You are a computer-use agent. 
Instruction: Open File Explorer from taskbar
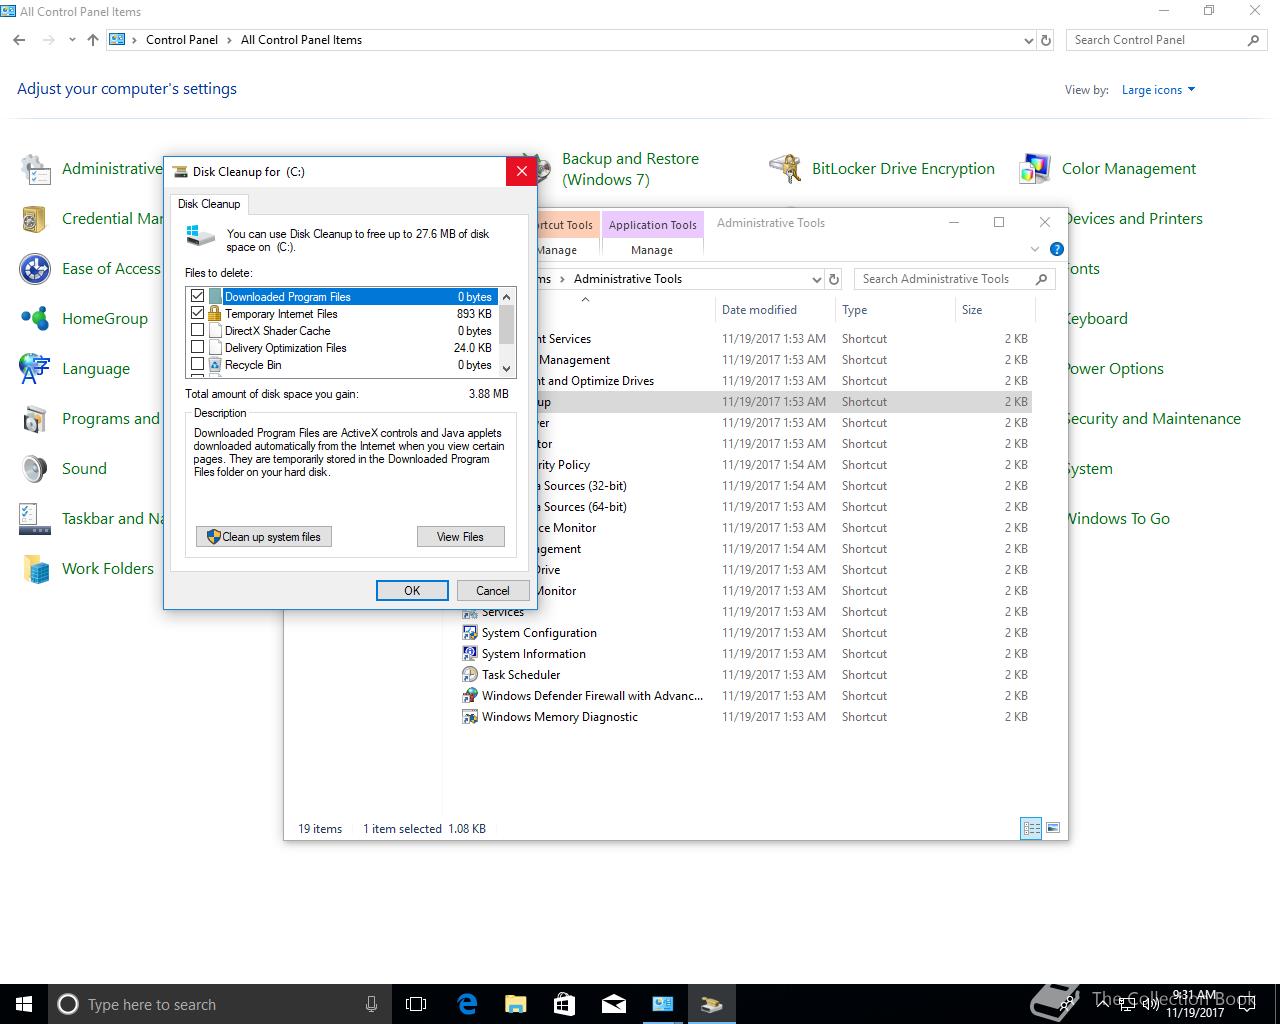click(x=516, y=1004)
